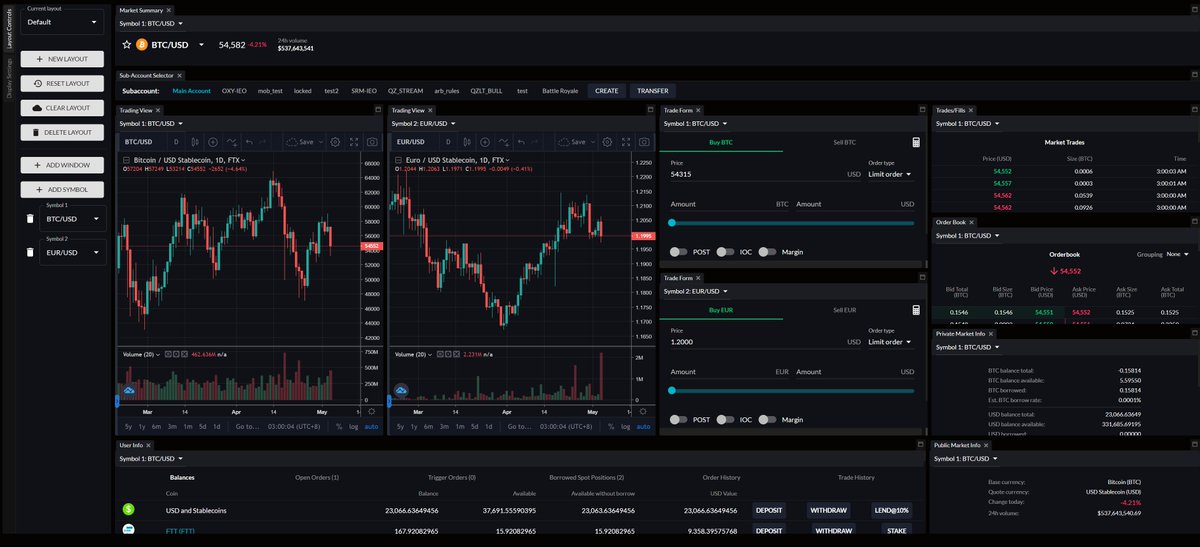Select OXY-IEO subaccount
Screen dimensions: 1200x547
click(x=234, y=91)
